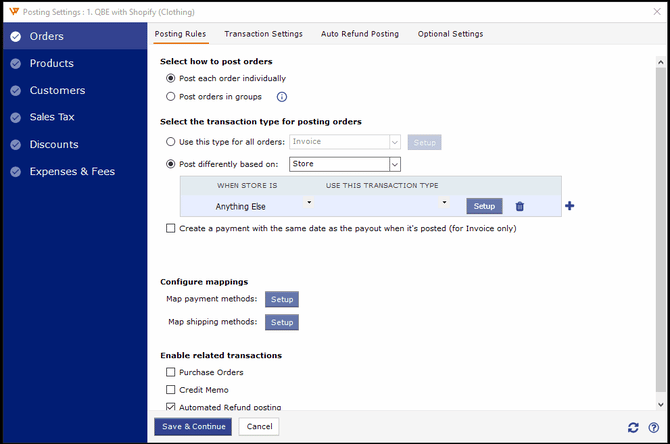Select Use this type for all orders
670x444 pixels.
(171, 142)
